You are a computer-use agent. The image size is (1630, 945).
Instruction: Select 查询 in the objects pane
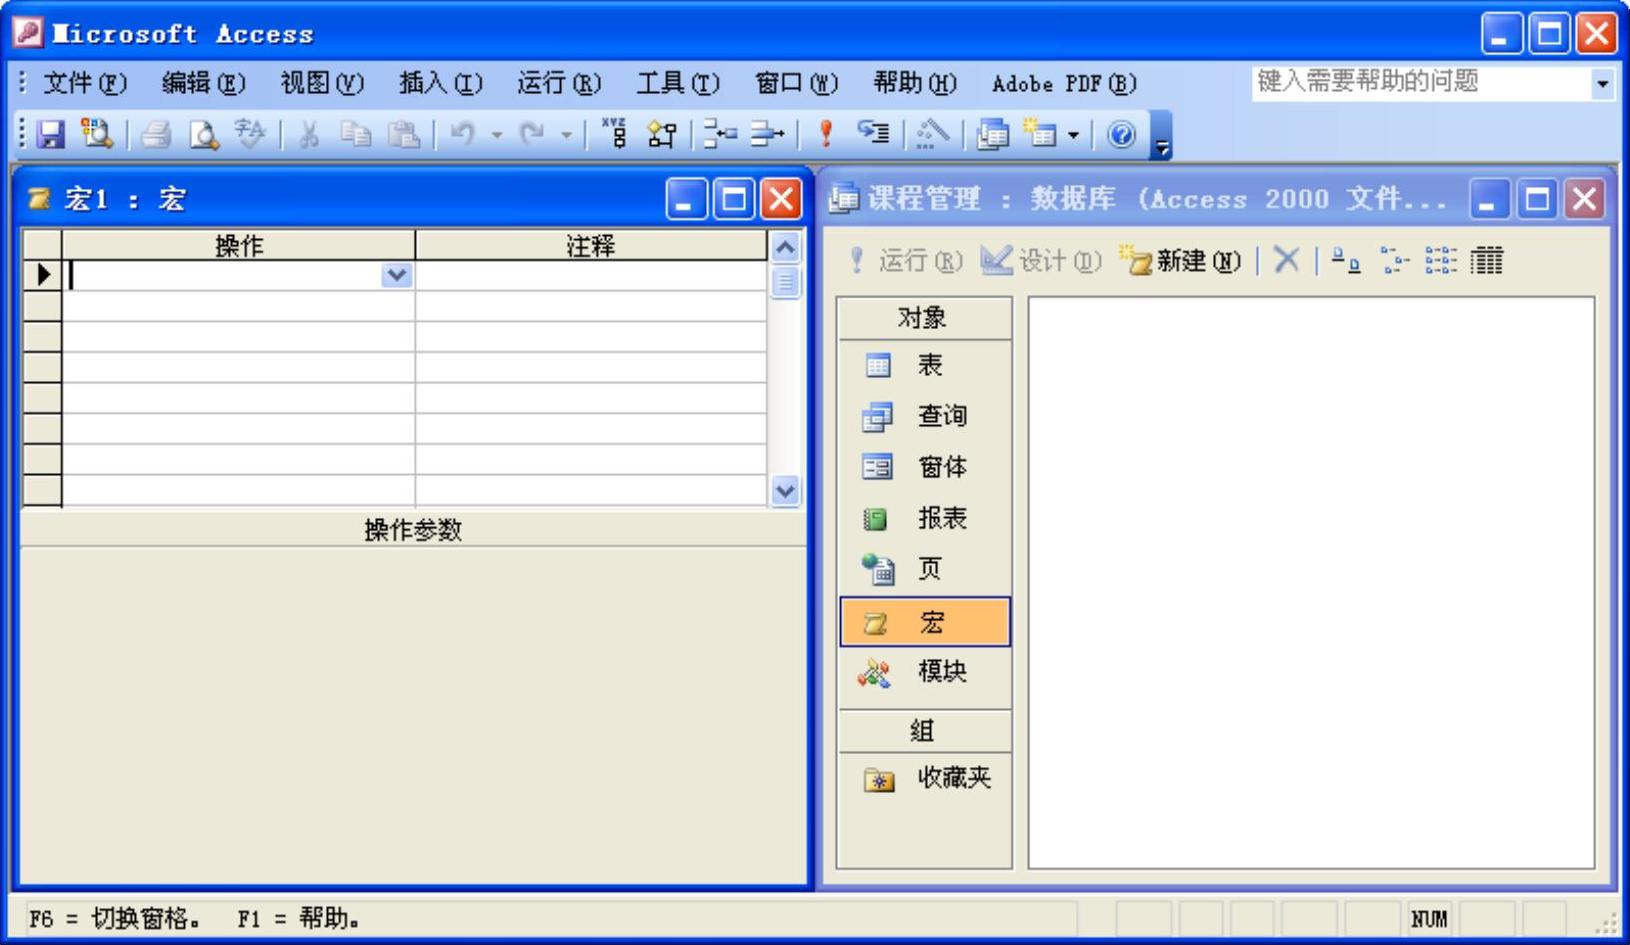click(925, 416)
